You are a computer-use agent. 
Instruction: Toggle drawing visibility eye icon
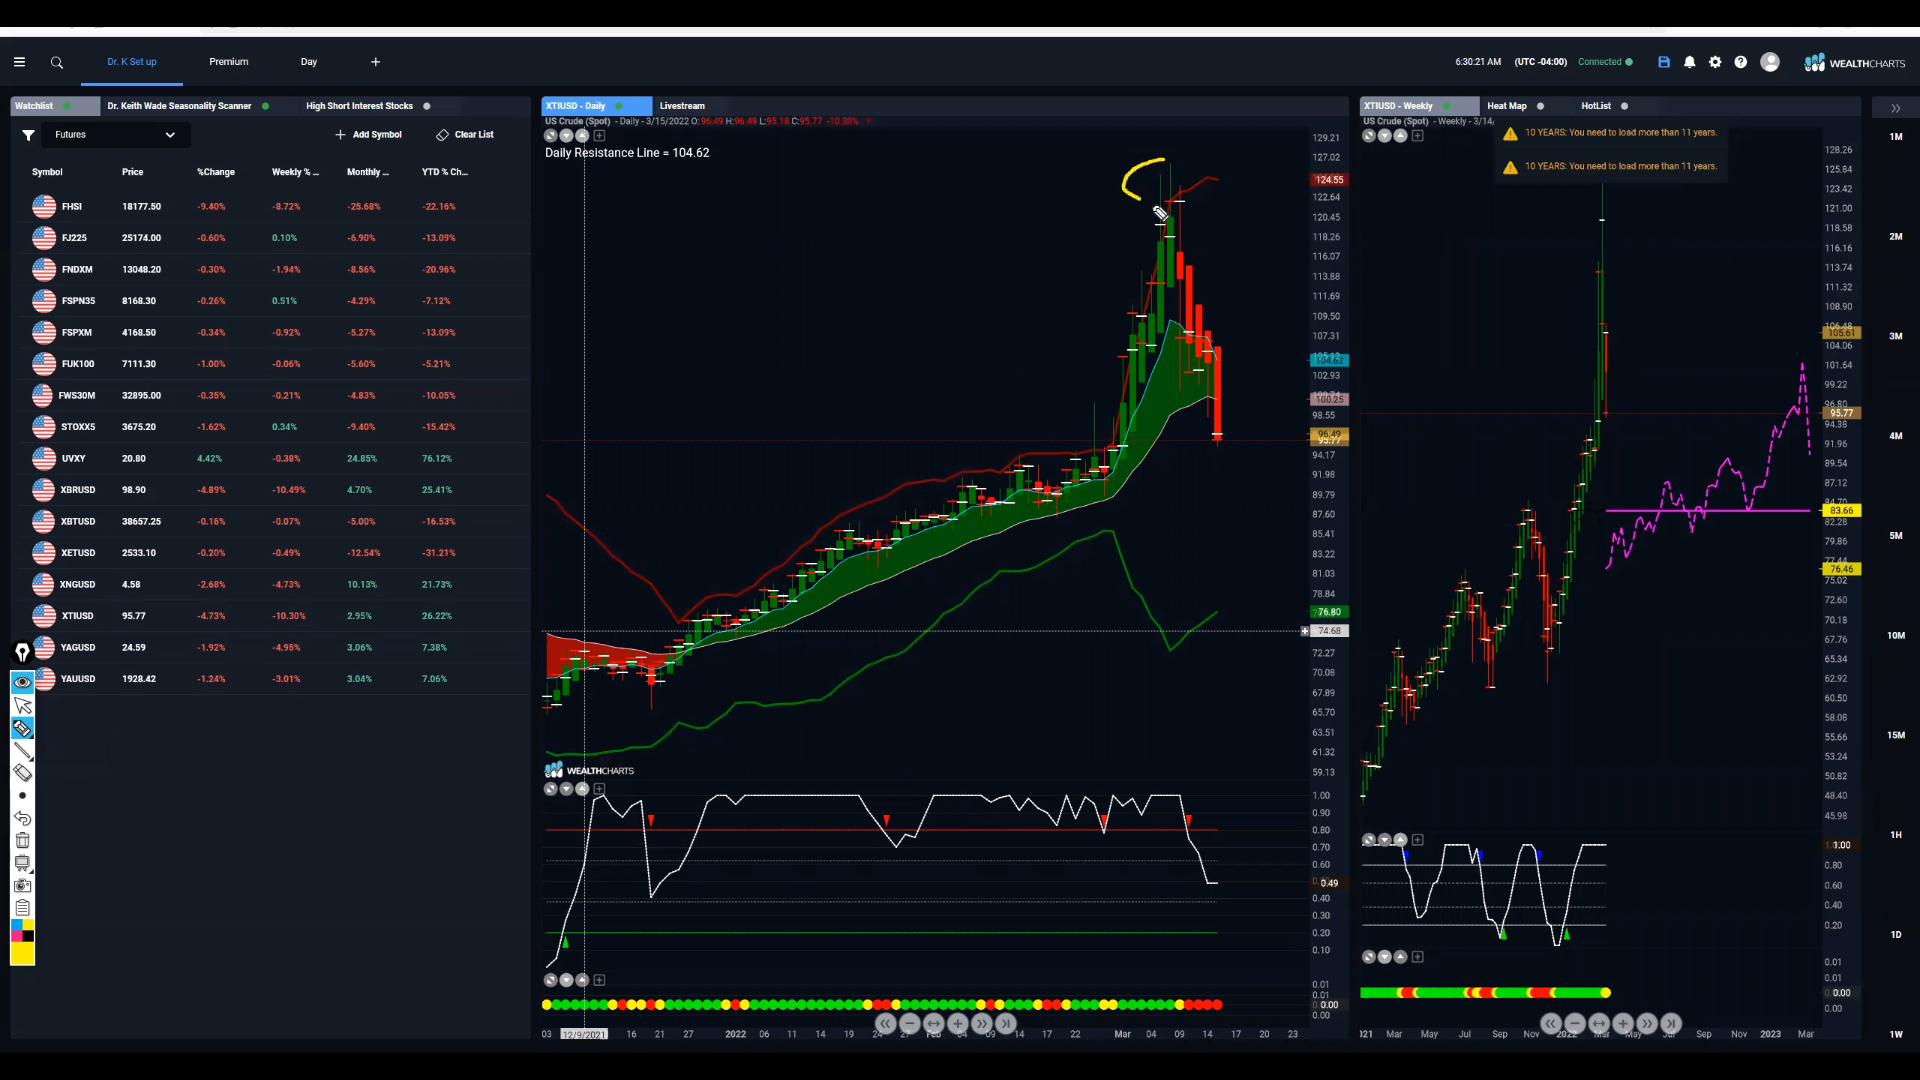click(22, 682)
